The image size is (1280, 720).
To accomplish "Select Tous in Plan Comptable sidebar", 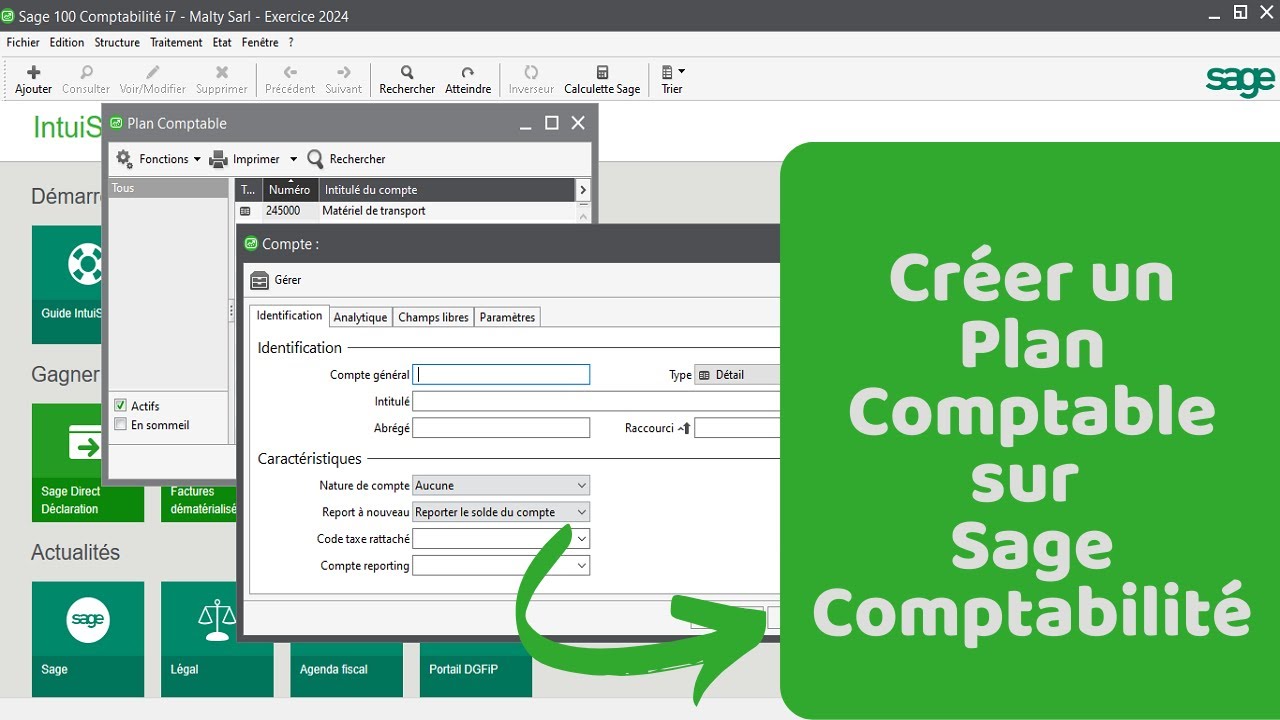I will [x=168, y=188].
